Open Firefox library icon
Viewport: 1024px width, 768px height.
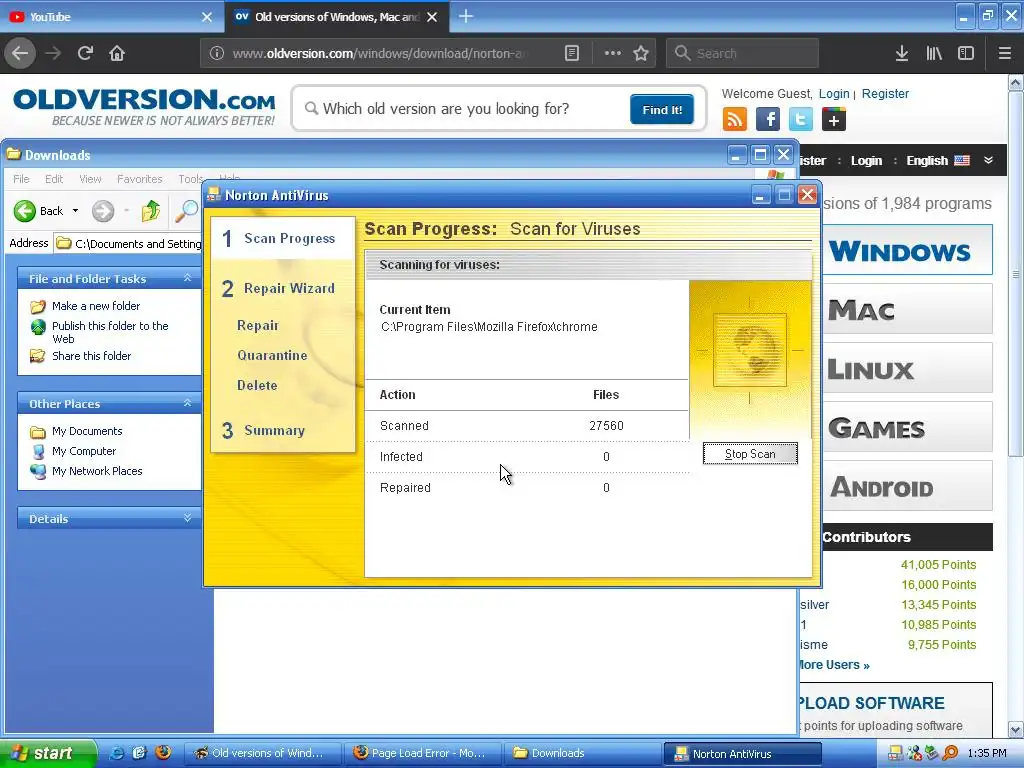click(934, 54)
